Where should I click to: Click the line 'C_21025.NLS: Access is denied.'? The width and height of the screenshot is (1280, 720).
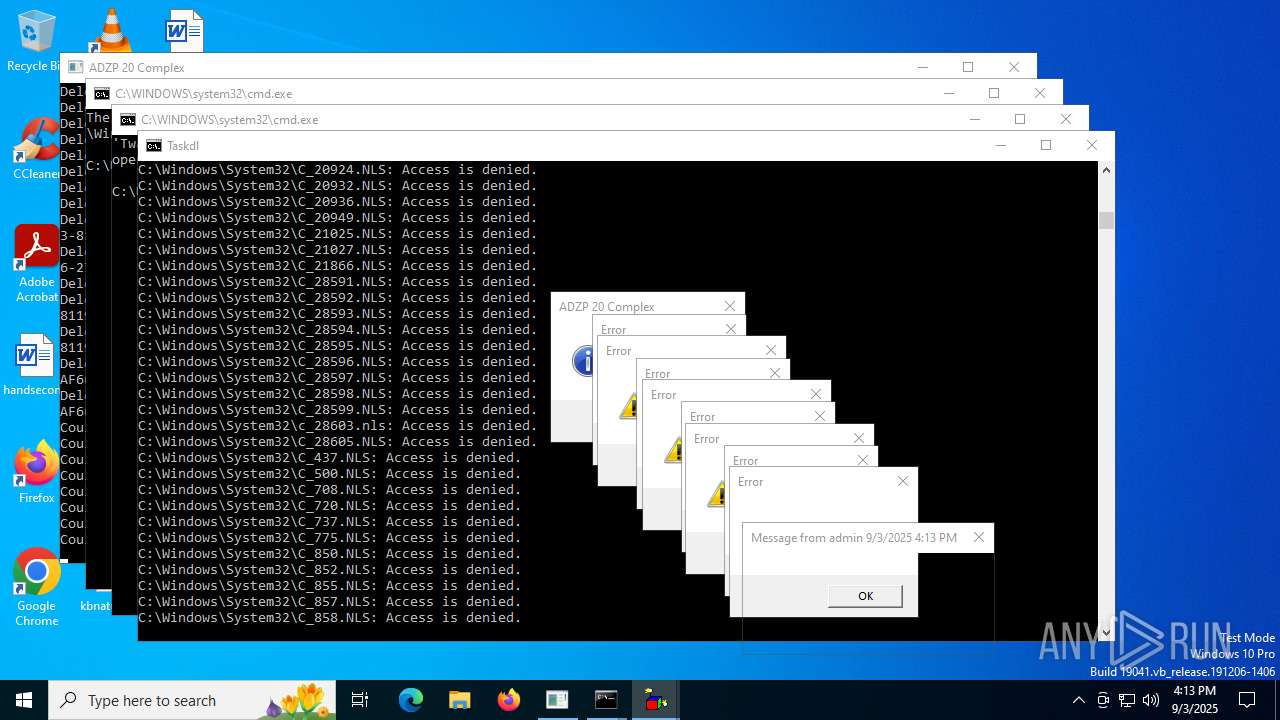tap(338, 234)
